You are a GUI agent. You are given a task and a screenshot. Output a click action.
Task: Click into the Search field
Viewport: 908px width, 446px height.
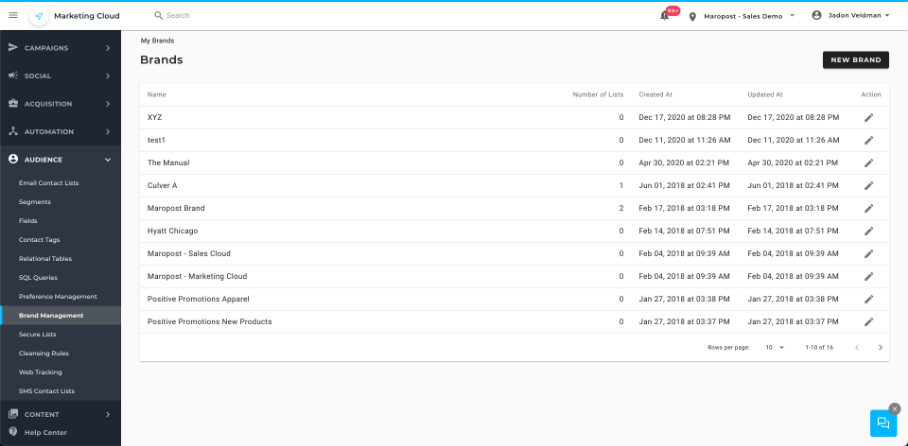(177, 16)
